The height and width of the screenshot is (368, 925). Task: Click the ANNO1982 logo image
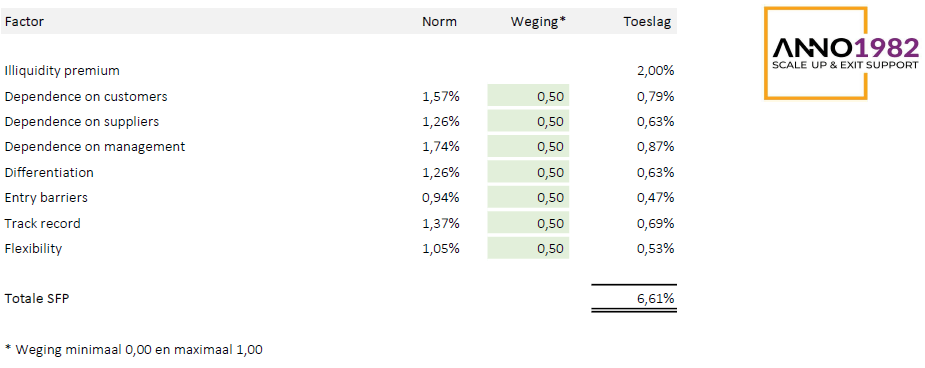[842, 53]
